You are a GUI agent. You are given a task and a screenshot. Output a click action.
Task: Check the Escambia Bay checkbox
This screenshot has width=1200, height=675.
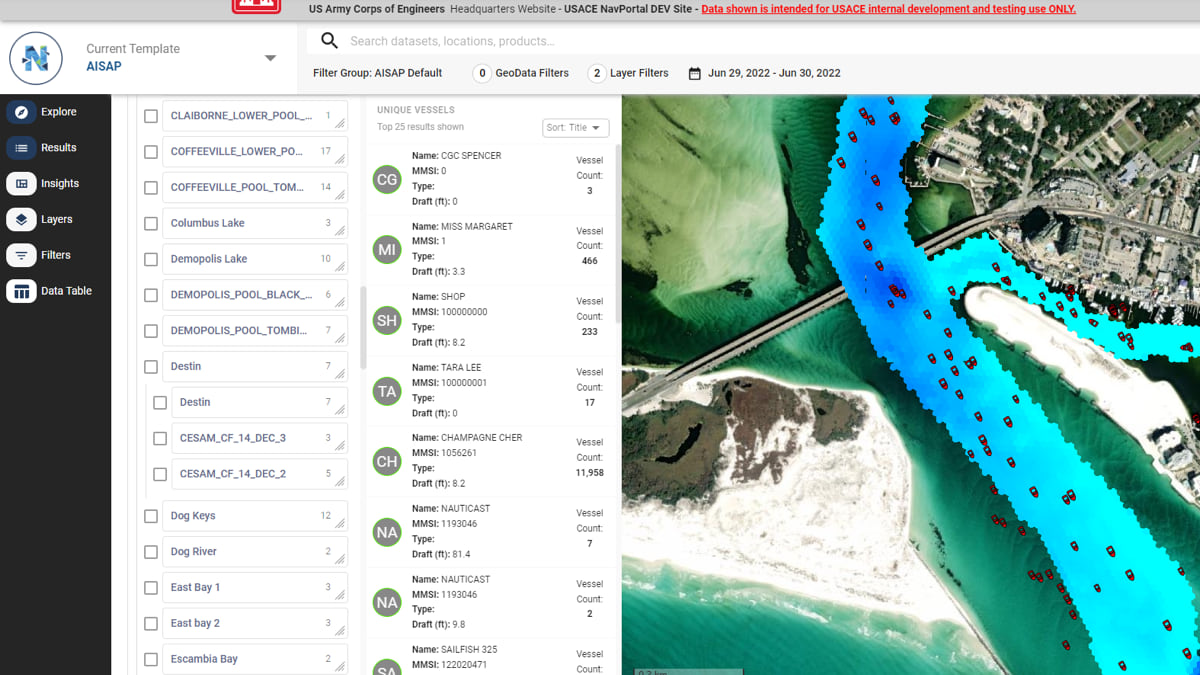(151, 660)
